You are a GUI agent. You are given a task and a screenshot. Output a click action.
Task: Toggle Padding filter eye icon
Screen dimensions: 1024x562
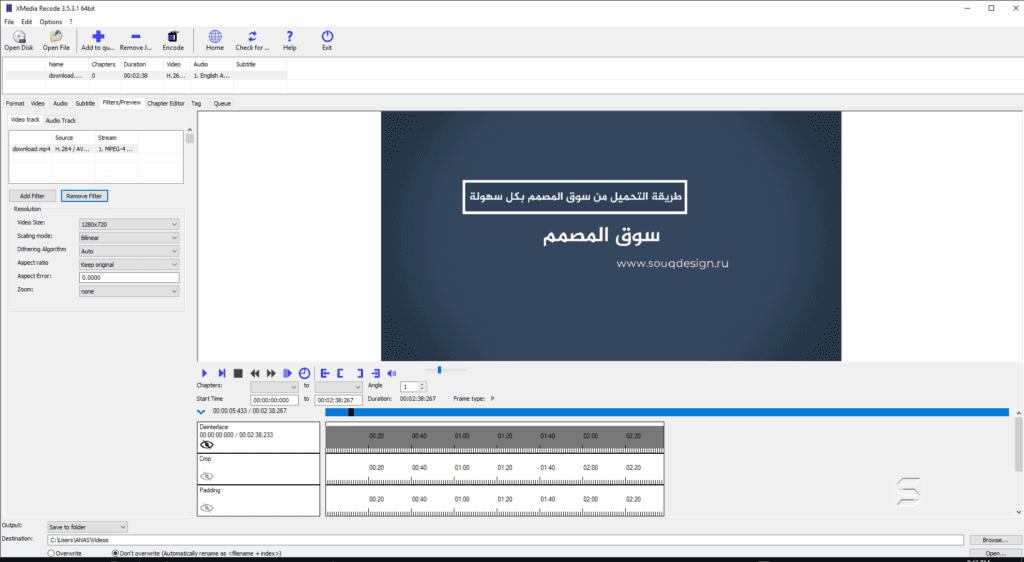click(x=207, y=507)
